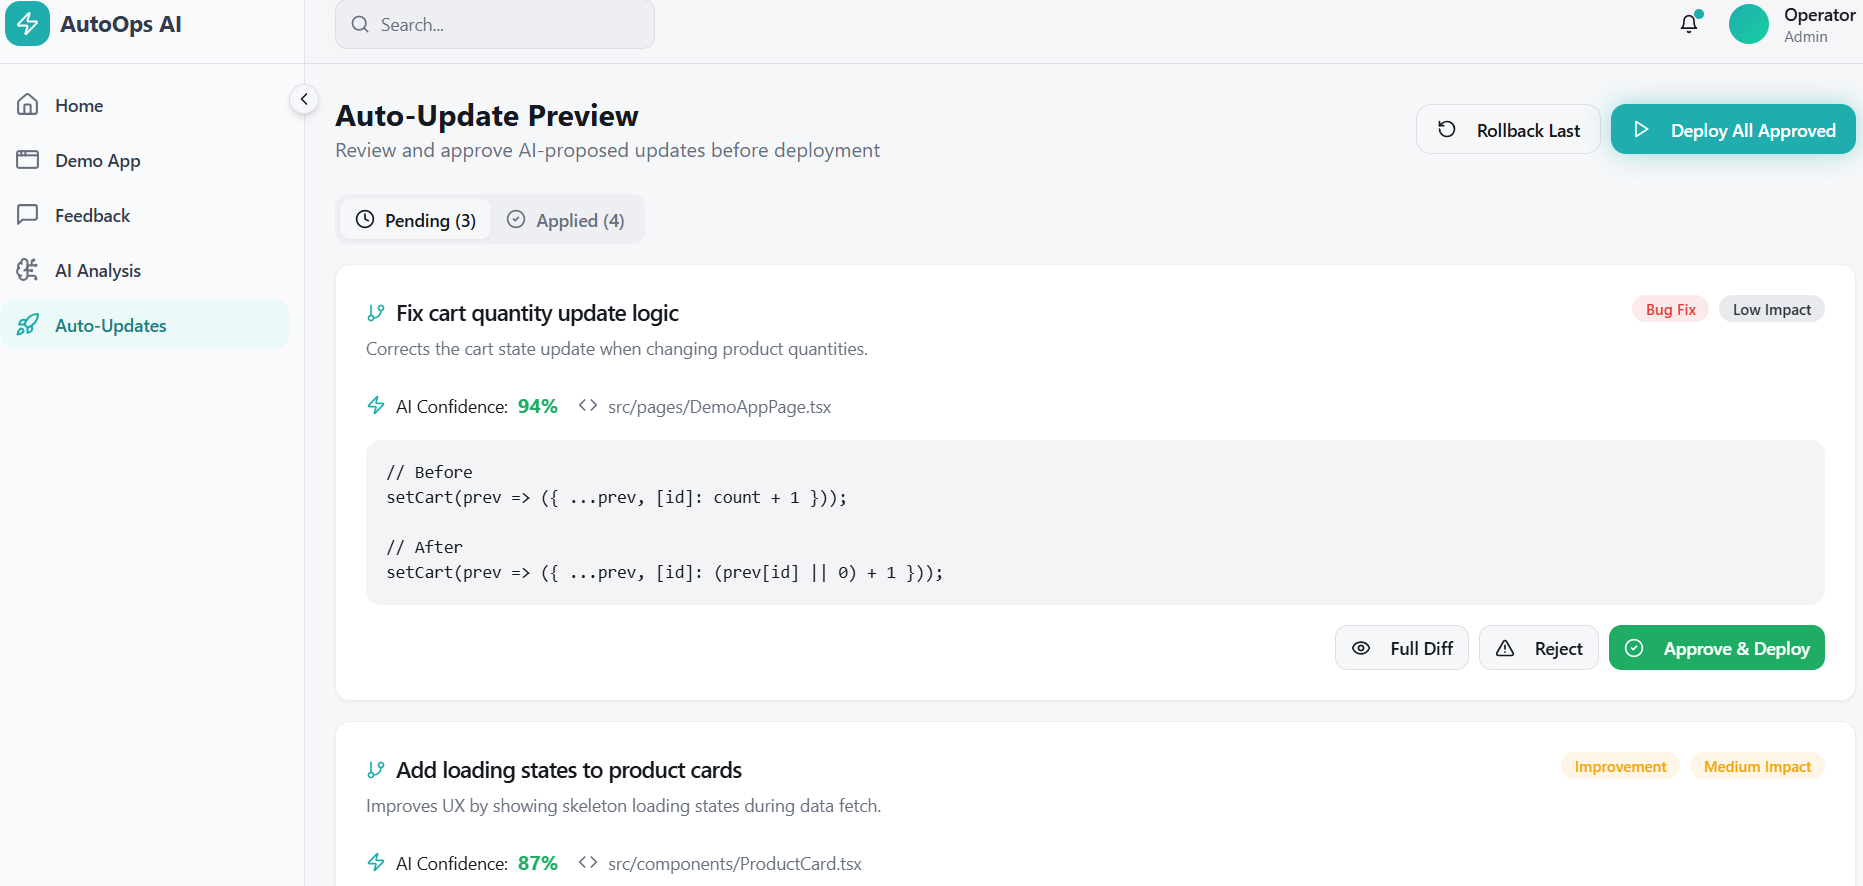Click the Bug Fix tag badge
This screenshot has height=886, width=1863.
pyautogui.click(x=1670, y=310)
